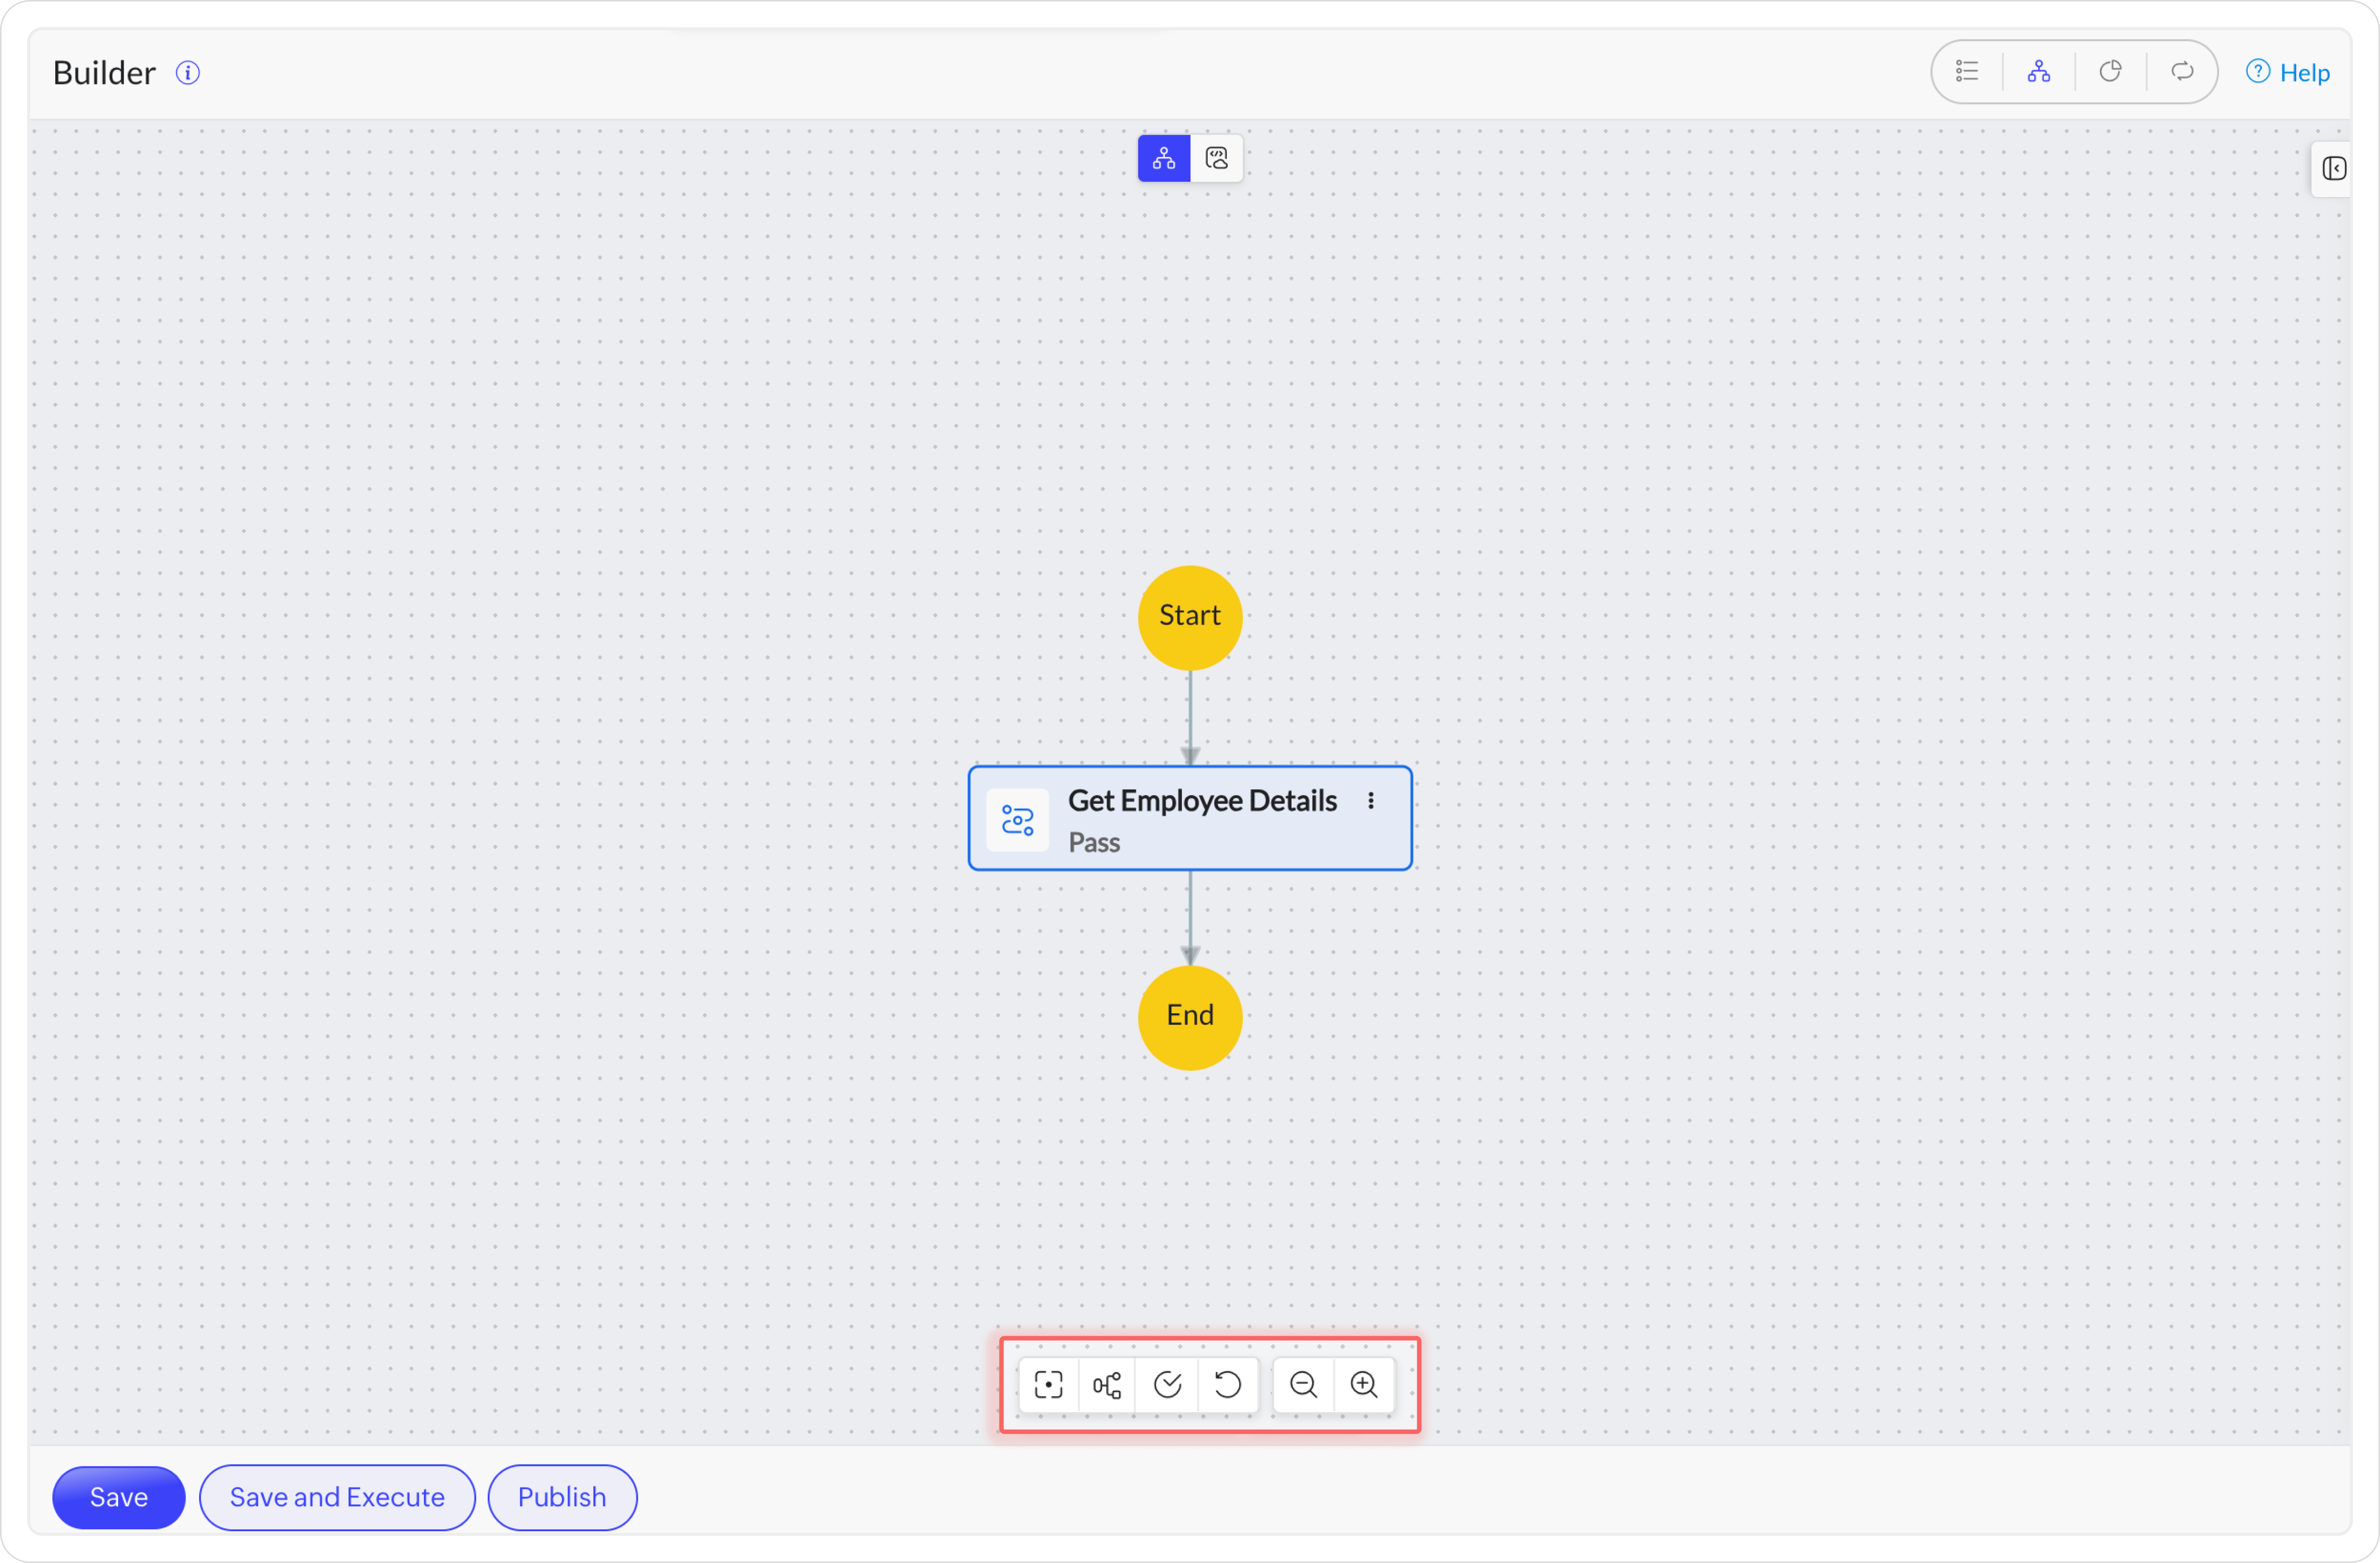Image resolution: width=2380 pixels, height=1563 pixels.
Task: Open the Help link
Action: click(x=2289, y=73)
